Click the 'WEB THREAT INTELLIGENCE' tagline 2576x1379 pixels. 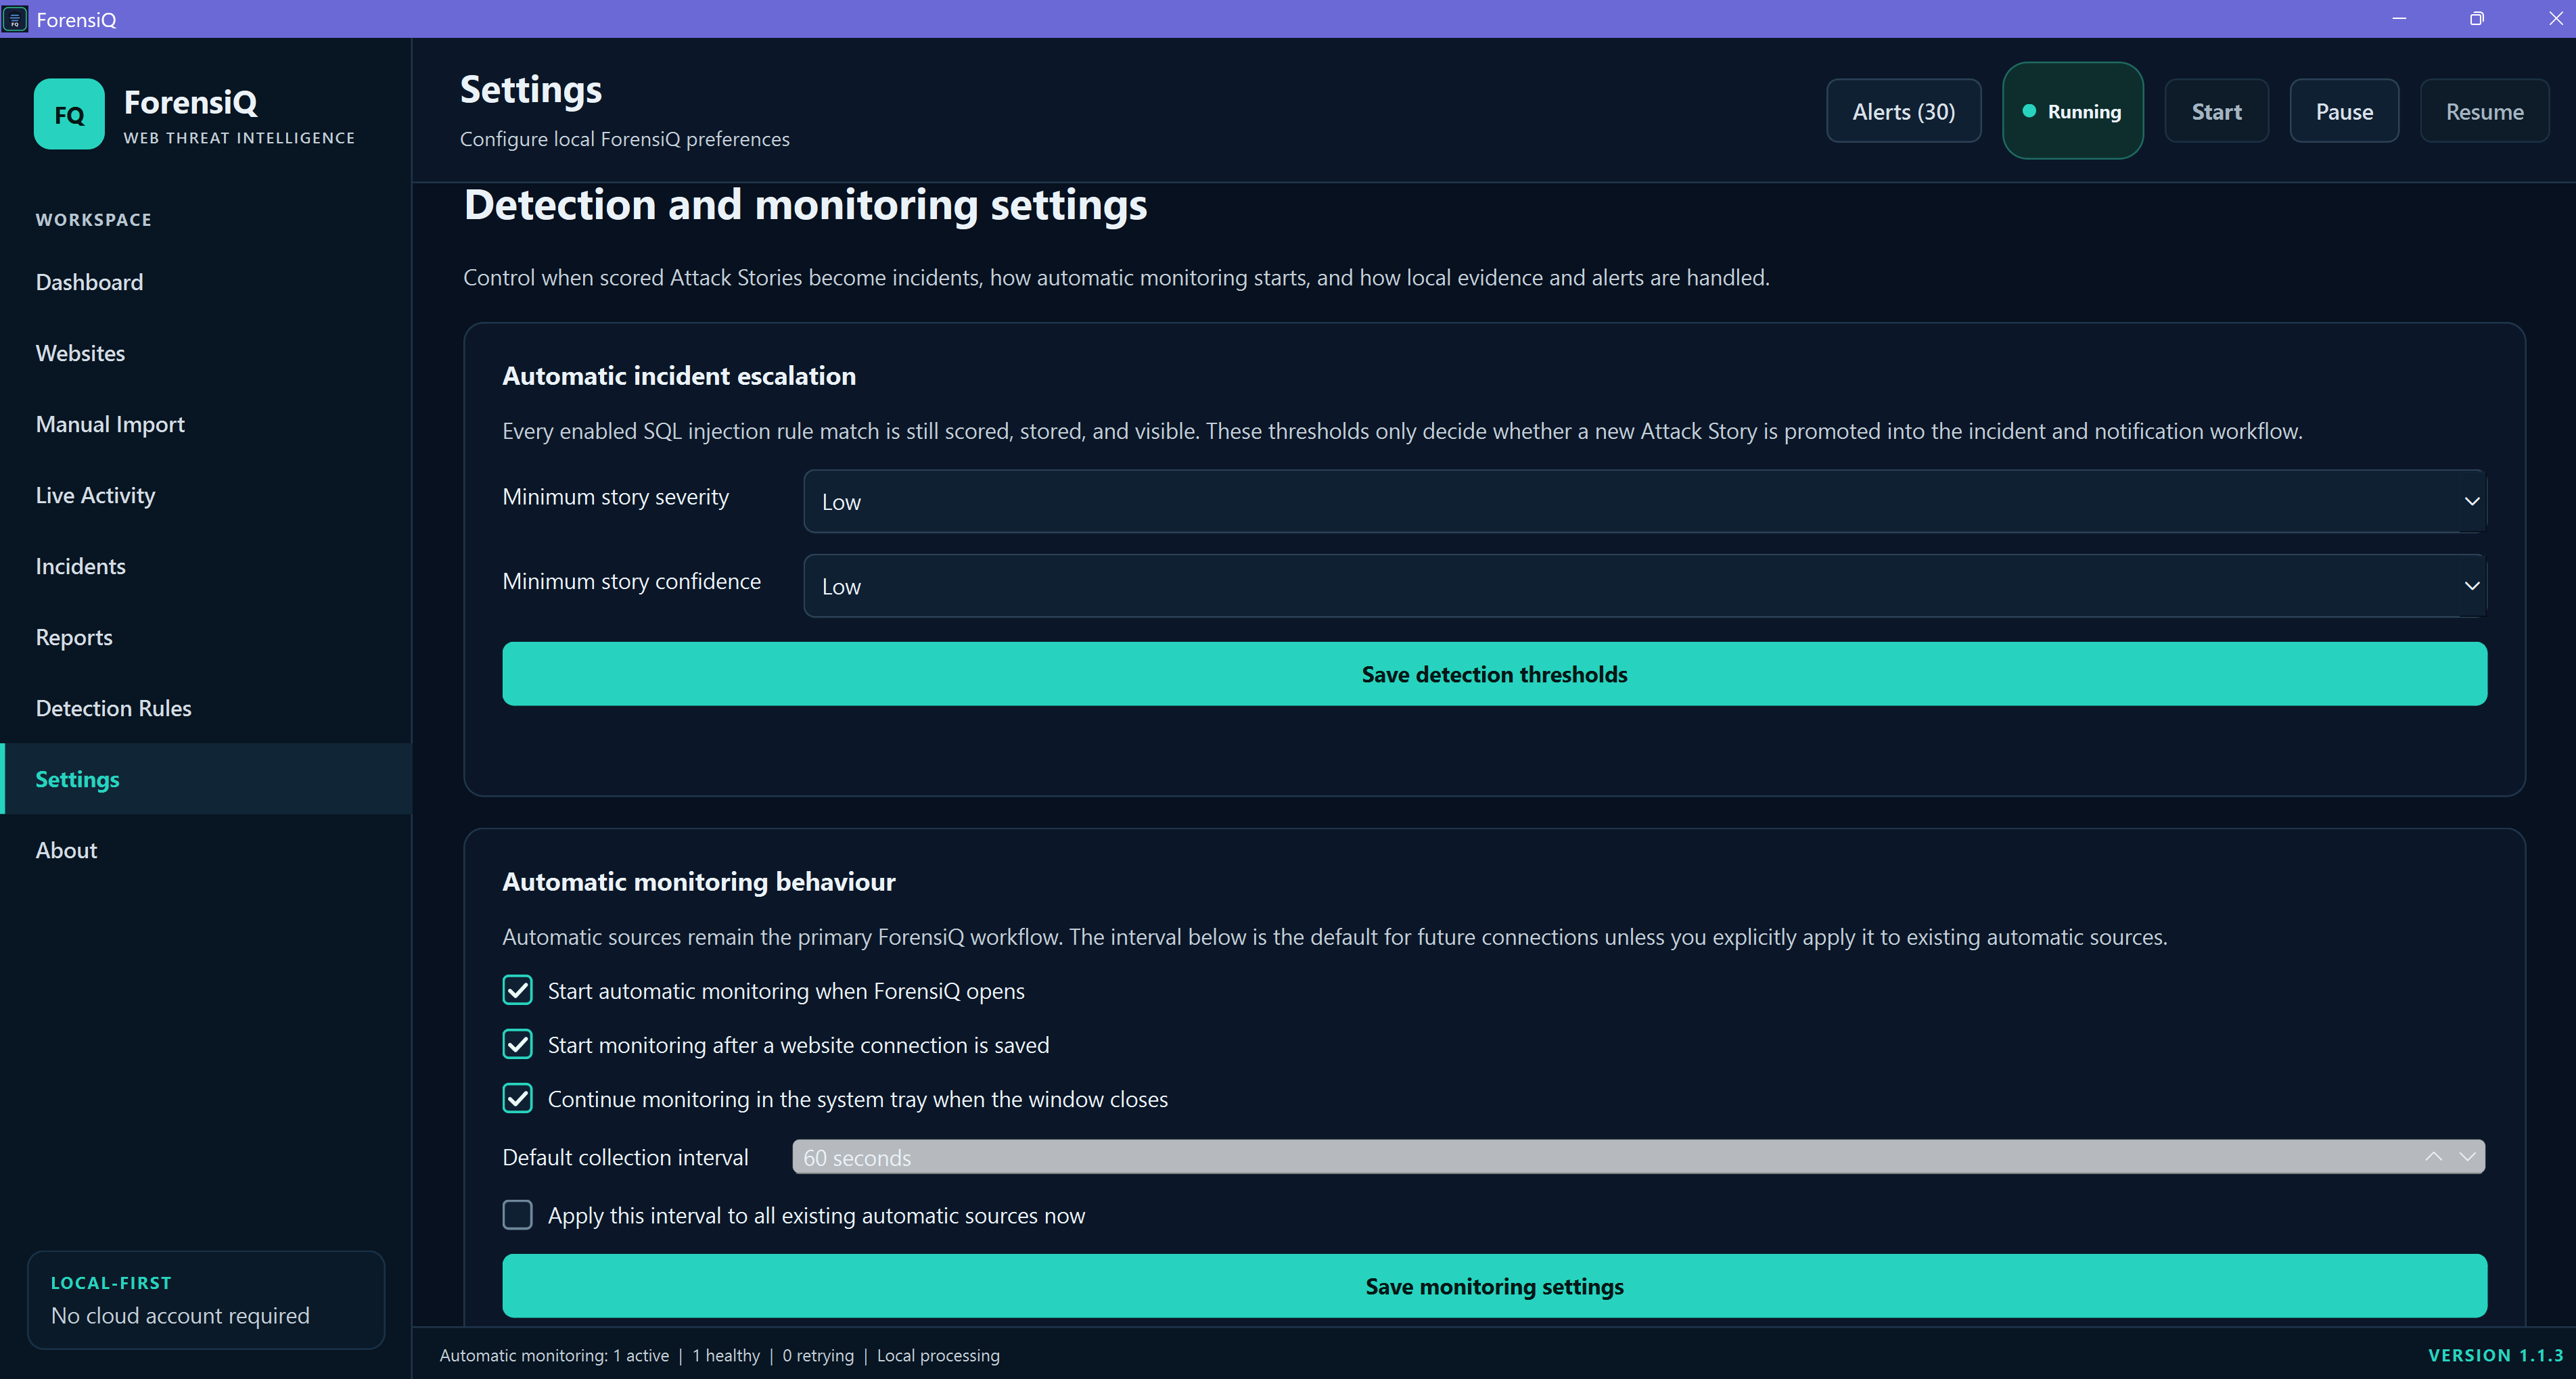click(239, 138)
